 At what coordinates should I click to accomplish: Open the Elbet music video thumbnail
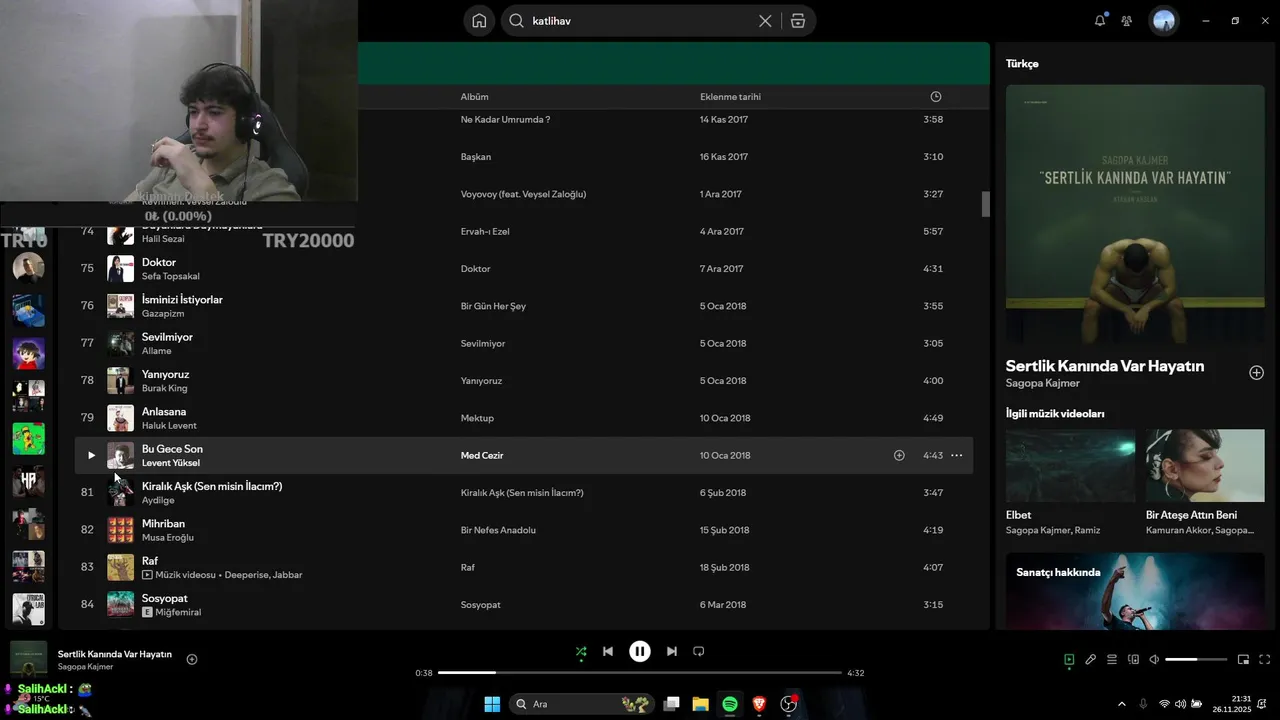[x=1070, y=466]
